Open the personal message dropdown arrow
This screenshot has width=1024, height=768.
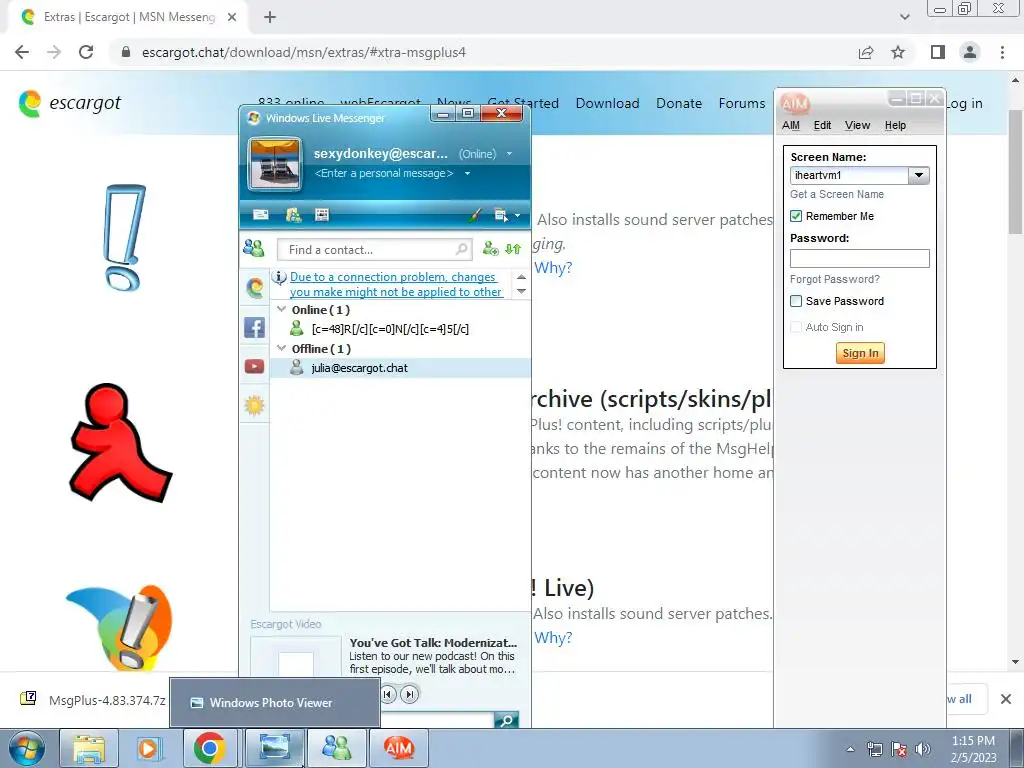(468, 174)
